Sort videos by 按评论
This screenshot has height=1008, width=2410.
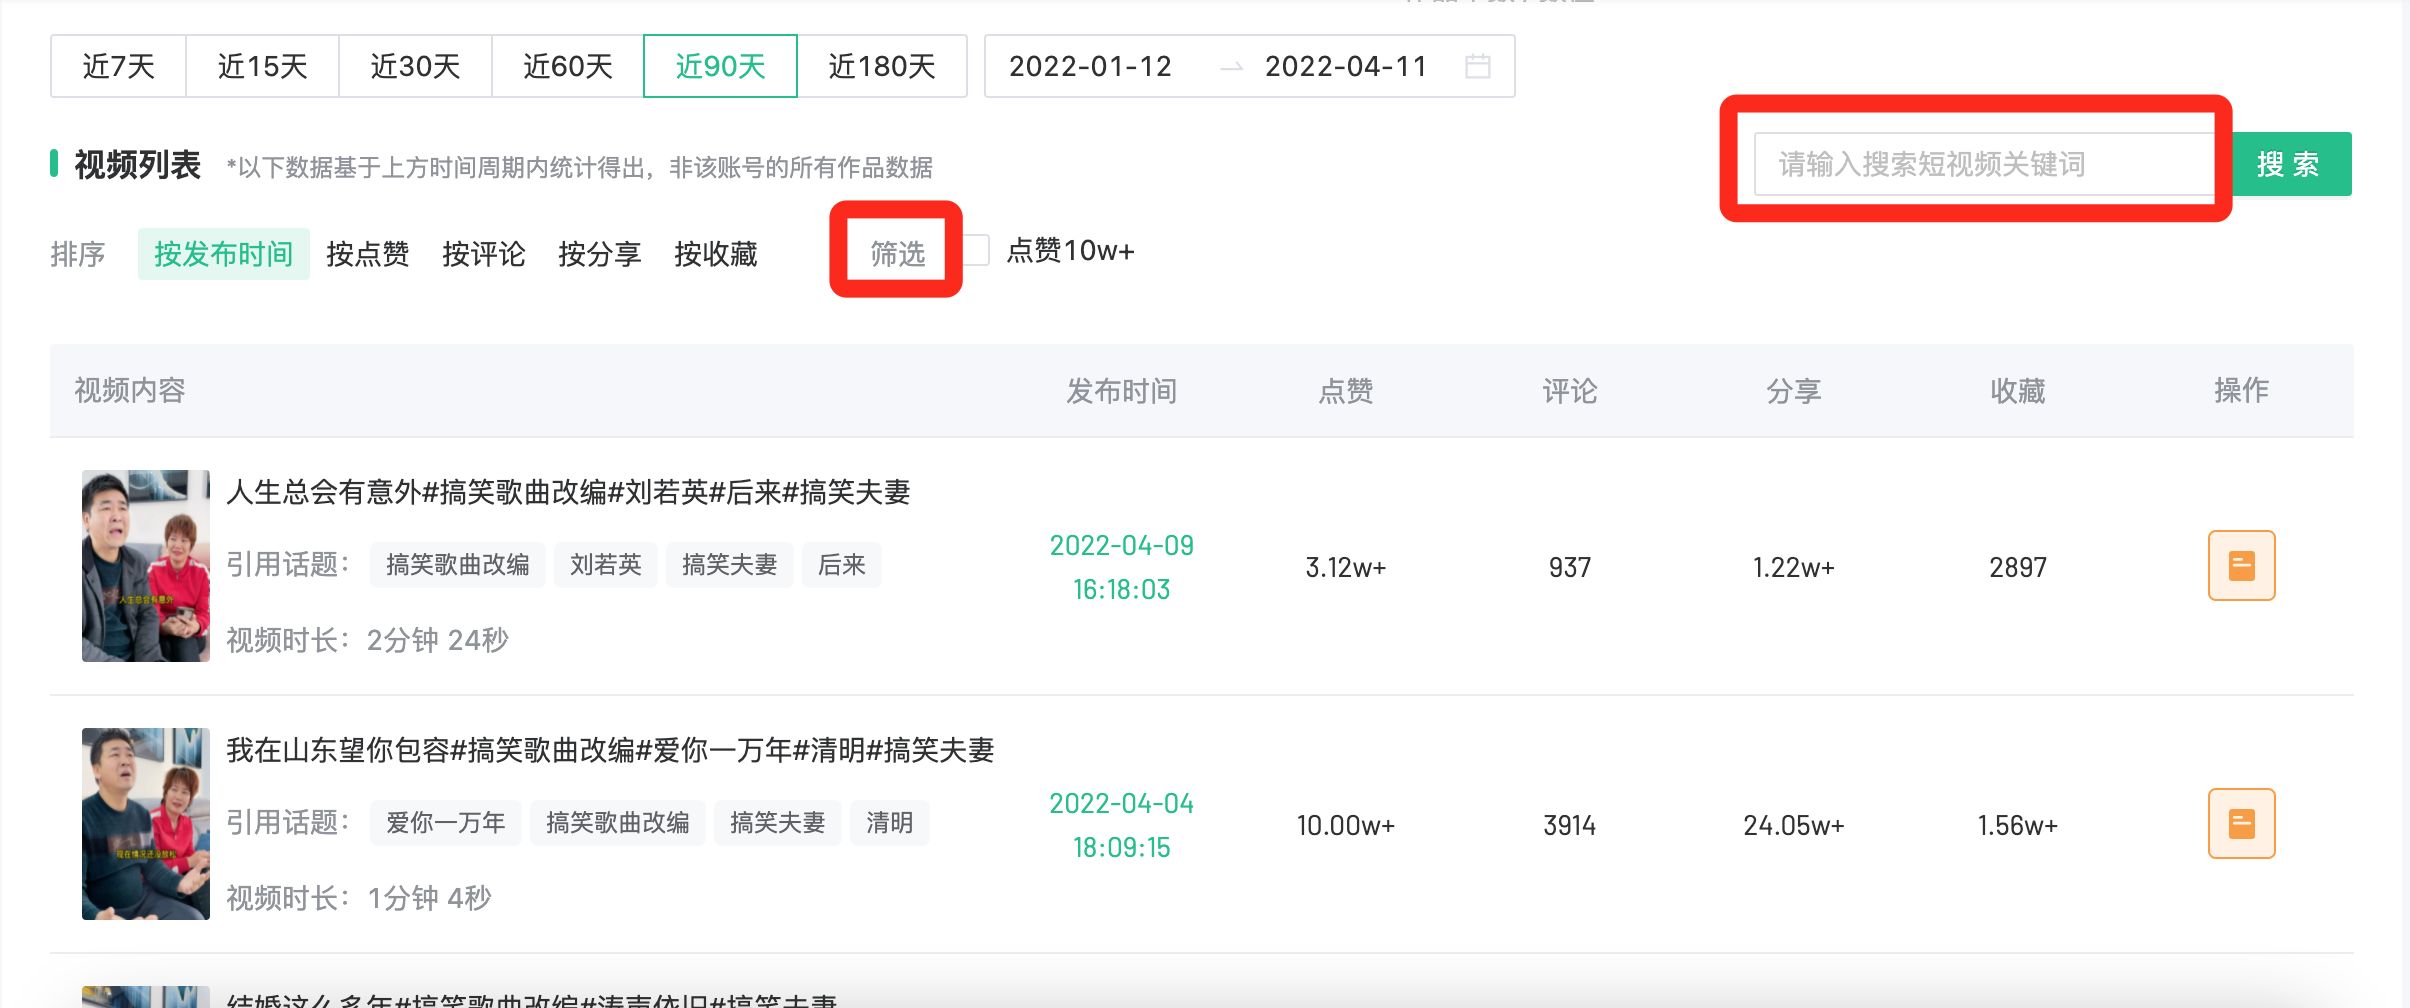pyautogui.click(x=483, y=254)
